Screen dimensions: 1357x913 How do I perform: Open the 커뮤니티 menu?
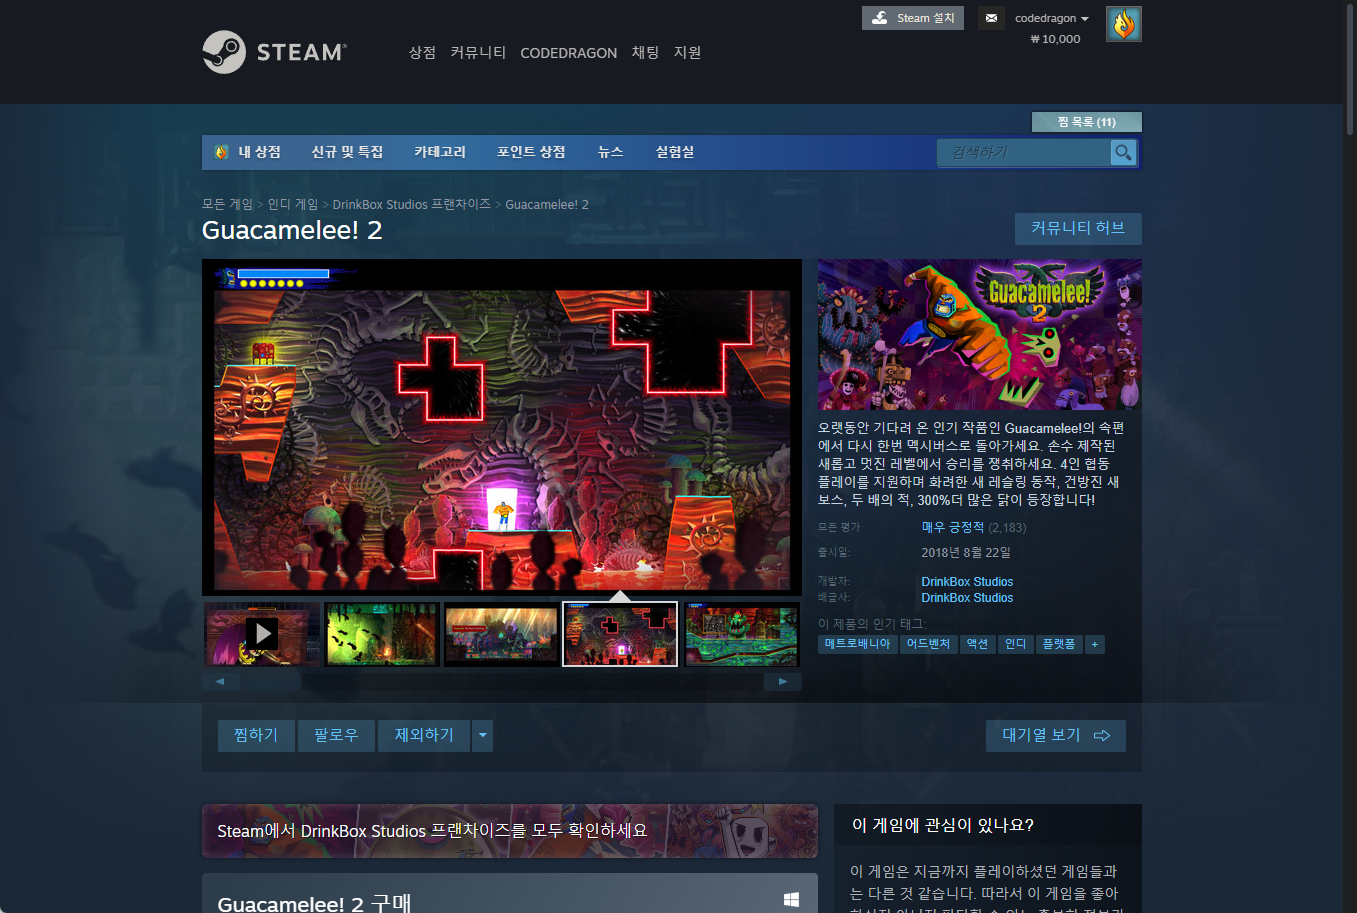pyautogui.click(x=478, y=52)
